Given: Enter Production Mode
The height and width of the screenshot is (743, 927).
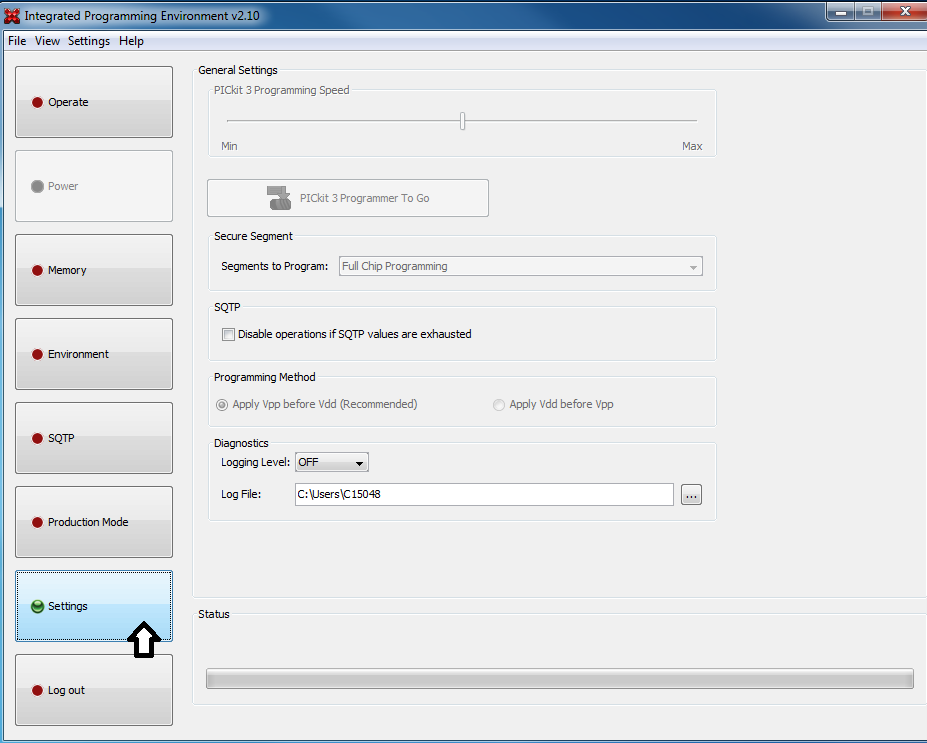Looking at the screenshot, I should pos(93,522).
